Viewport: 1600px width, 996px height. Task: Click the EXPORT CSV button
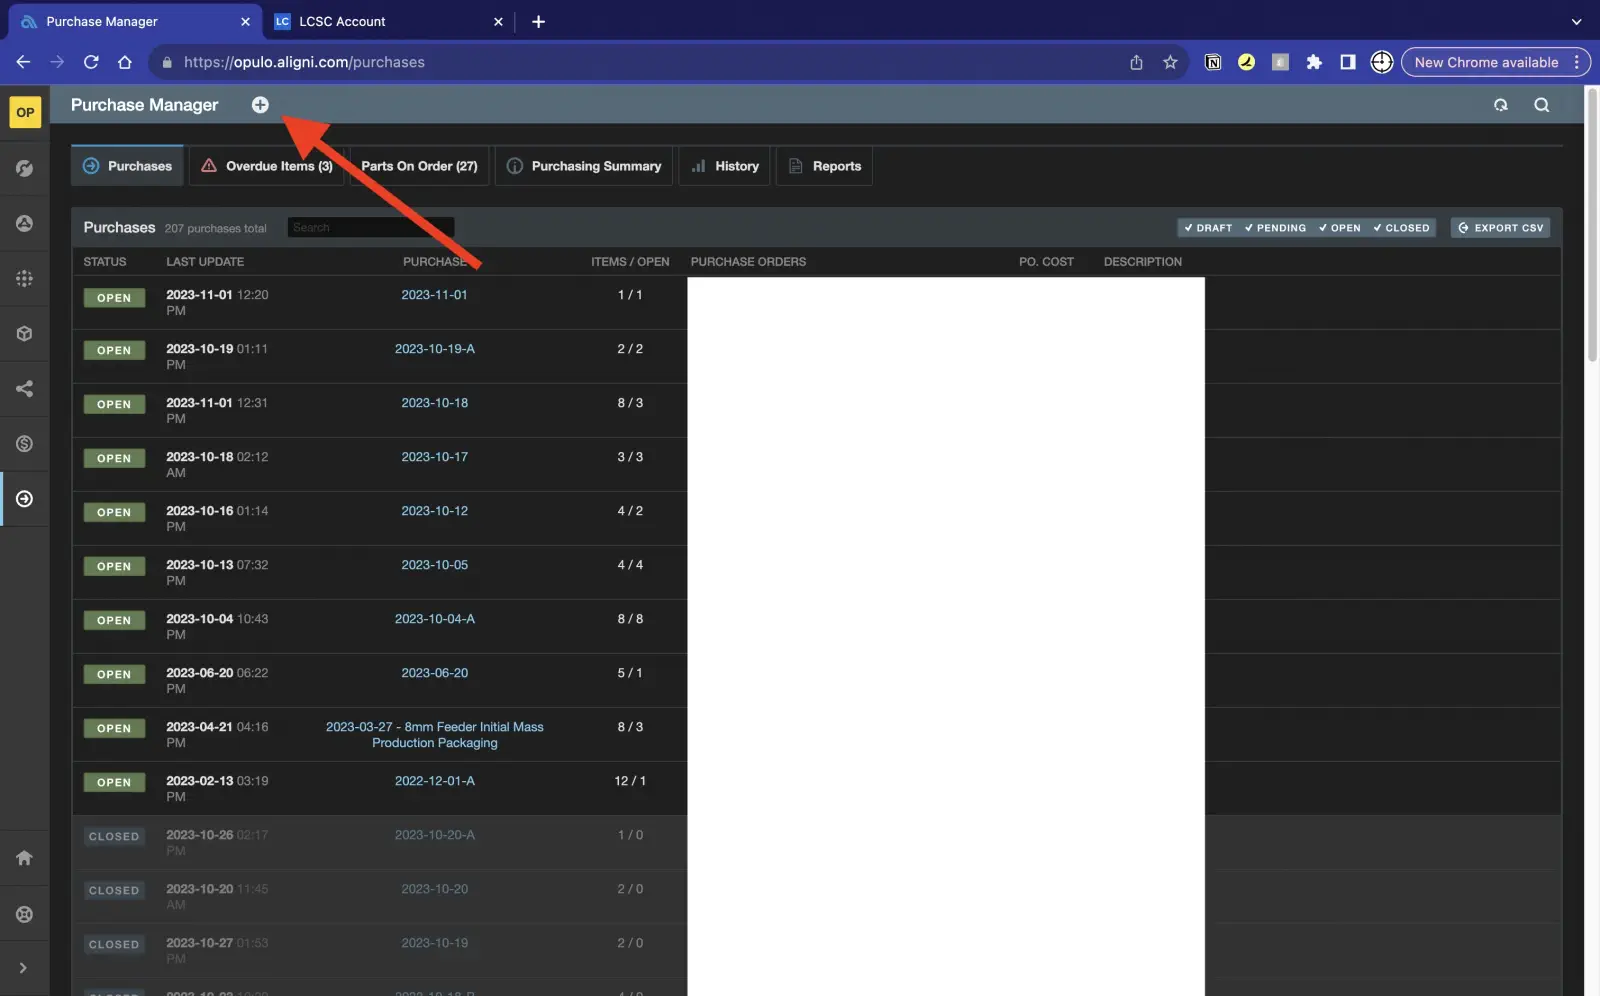pos(1500,228)
